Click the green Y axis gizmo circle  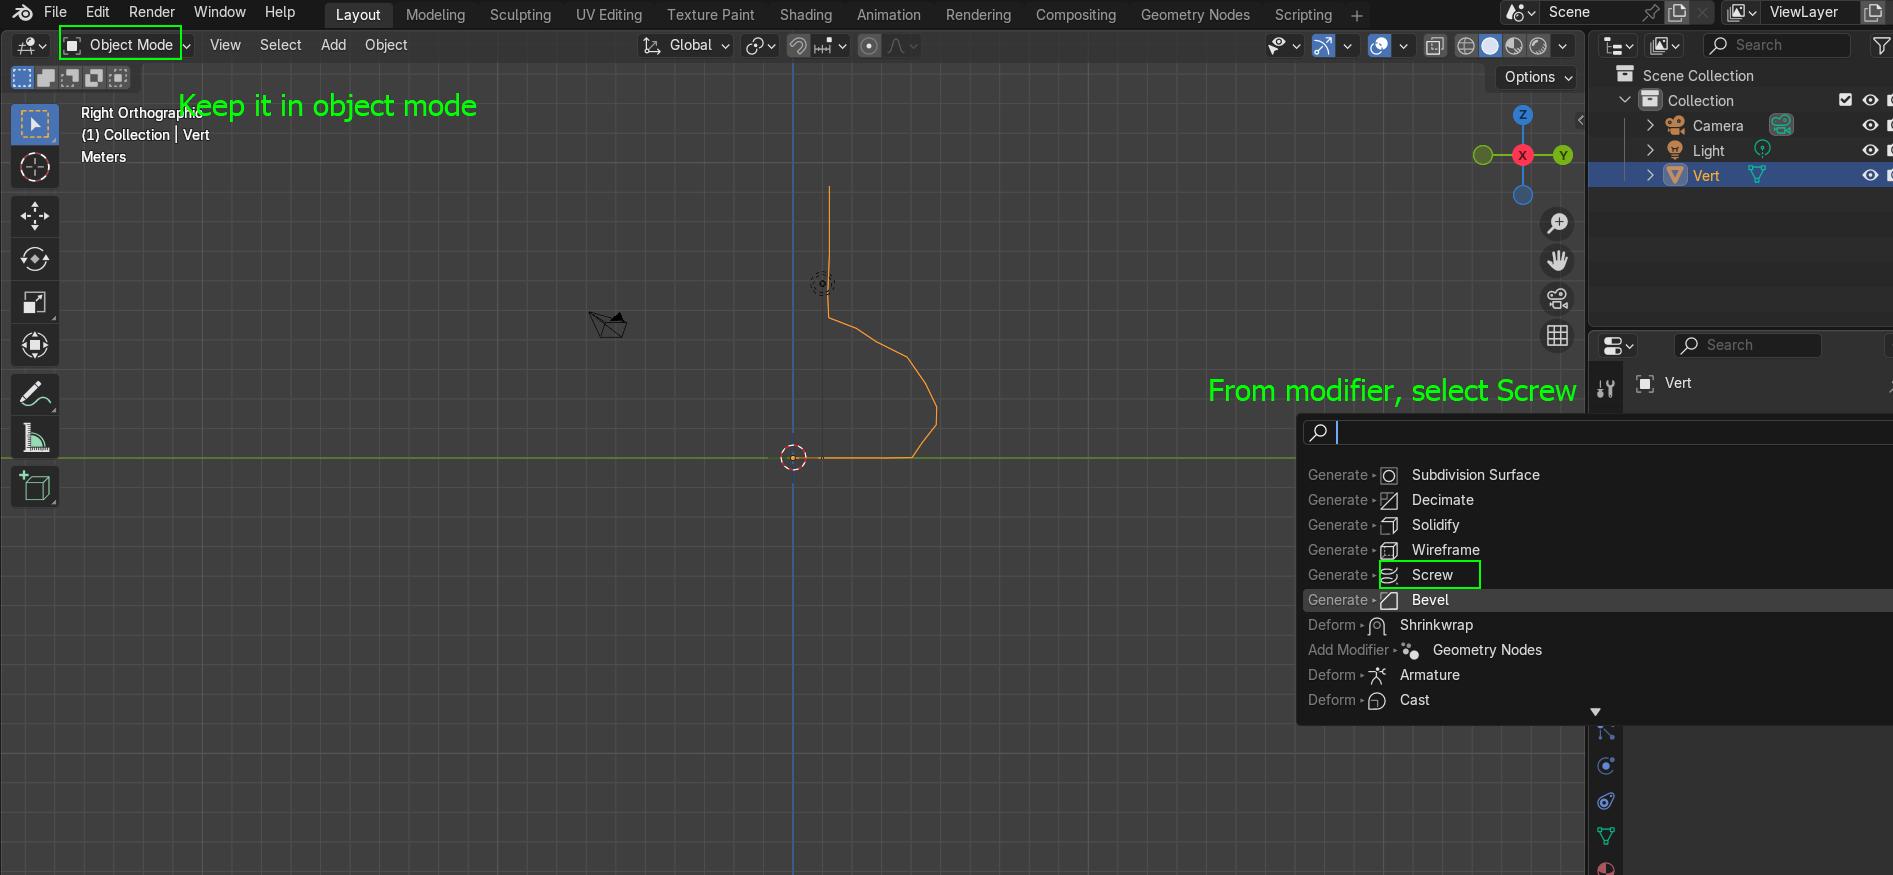tap(1563, 155)
